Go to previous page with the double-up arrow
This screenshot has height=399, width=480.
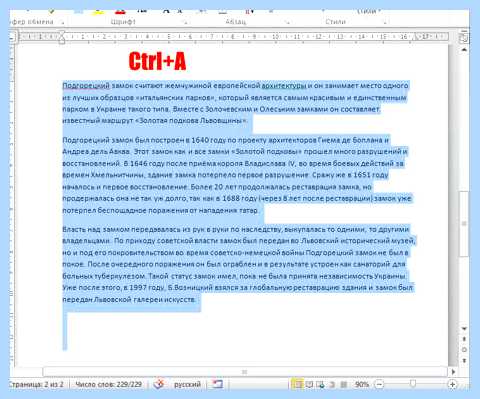point(464,339)
